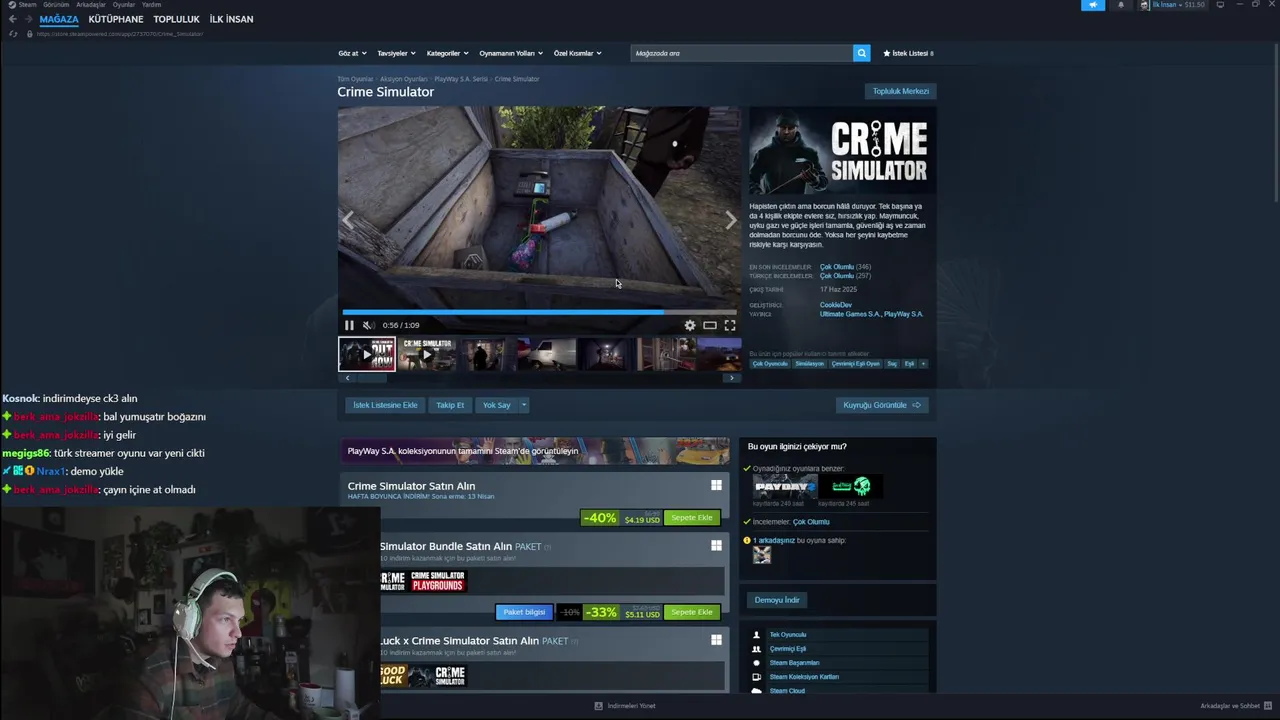Switch to Big Picture mode icon
The height and width of the screenshot is (720, 1280).
click(1220, 5)
